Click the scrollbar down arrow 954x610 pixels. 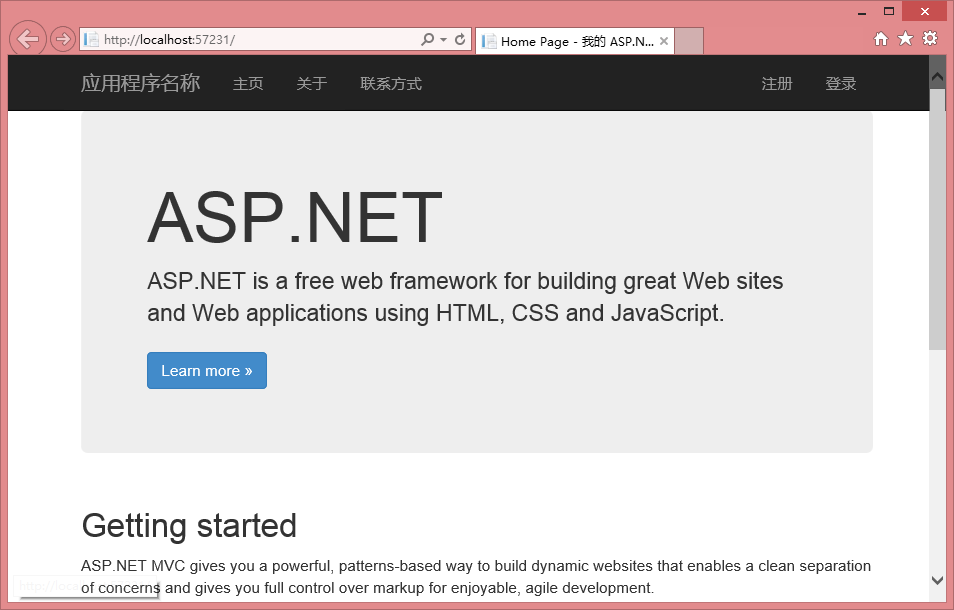click(937, 580)
